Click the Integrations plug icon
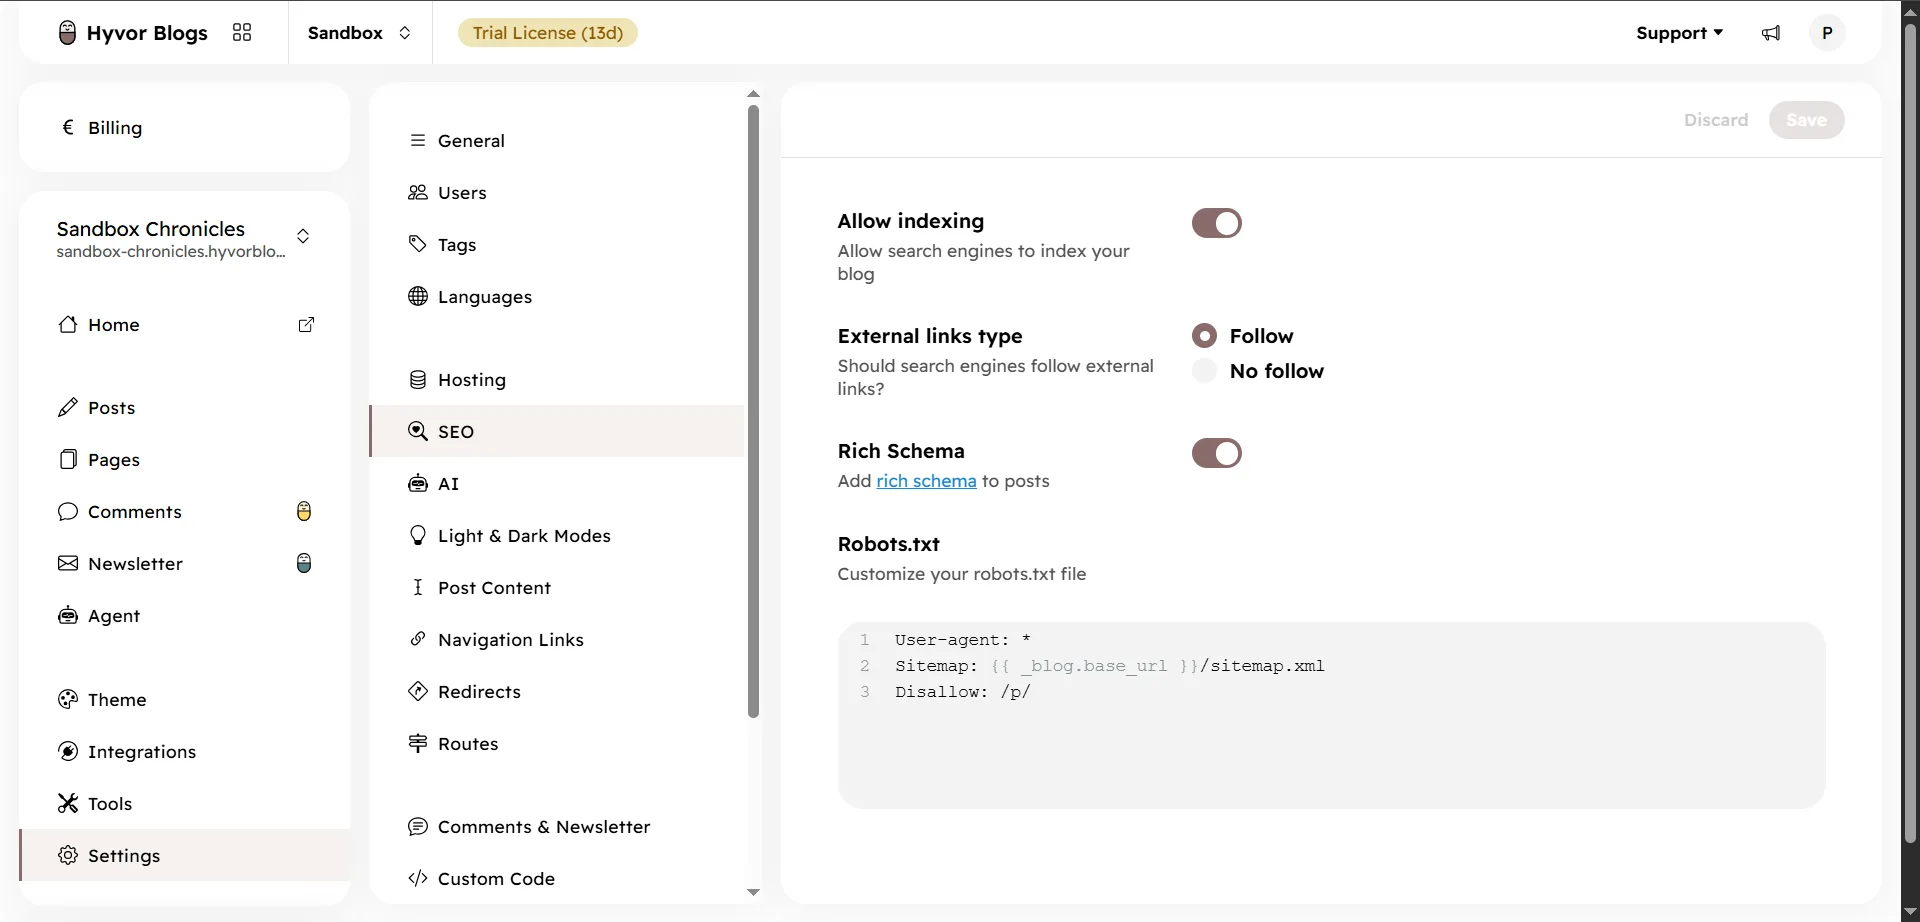 tap(68, 752)
